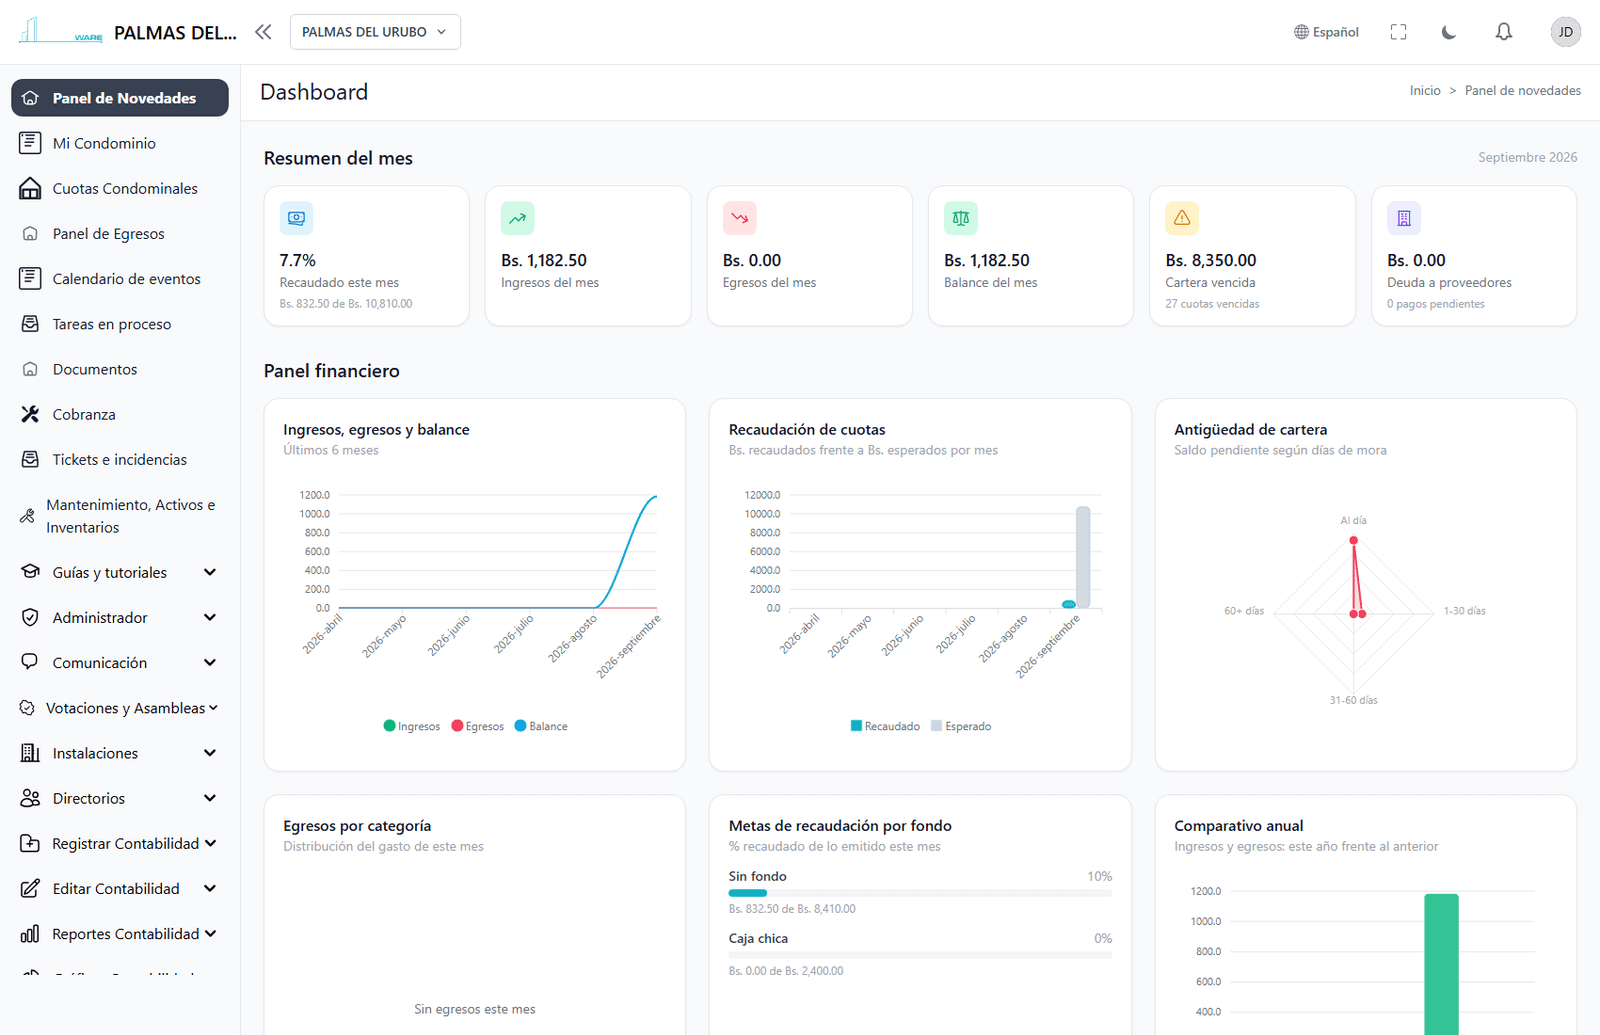Click the Tareas en proceso icon

click(x=30, y=324)
